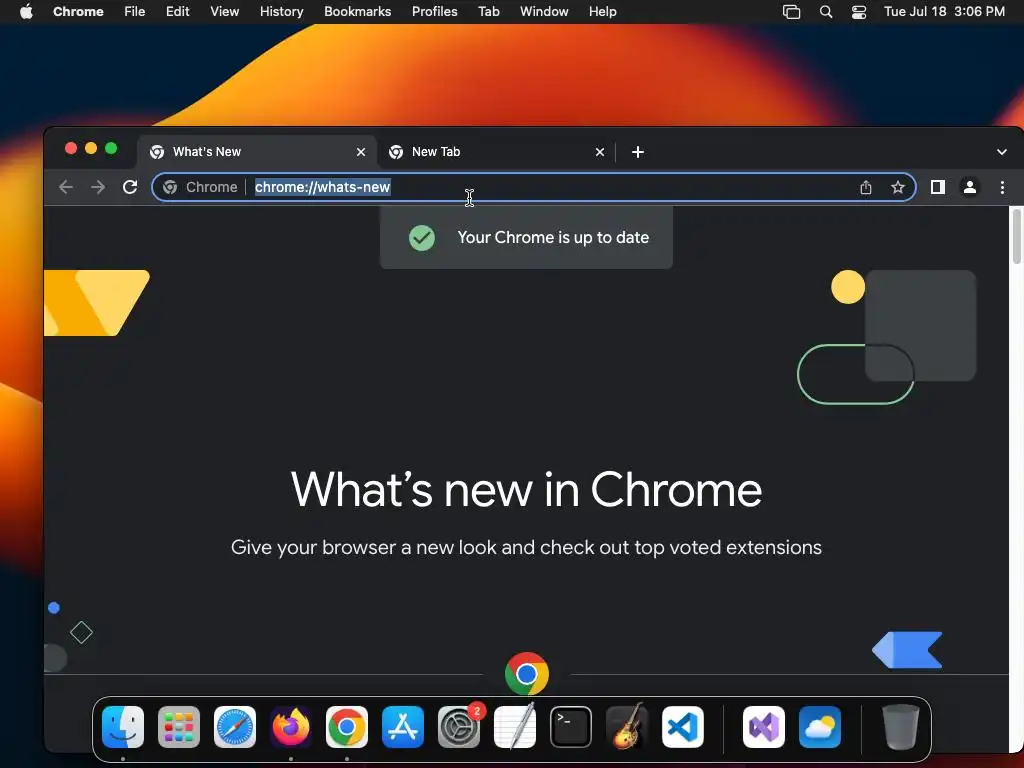Open Control Center in menu bar
This screenshot has width=1024, height=768.
[x=859, y=12]
